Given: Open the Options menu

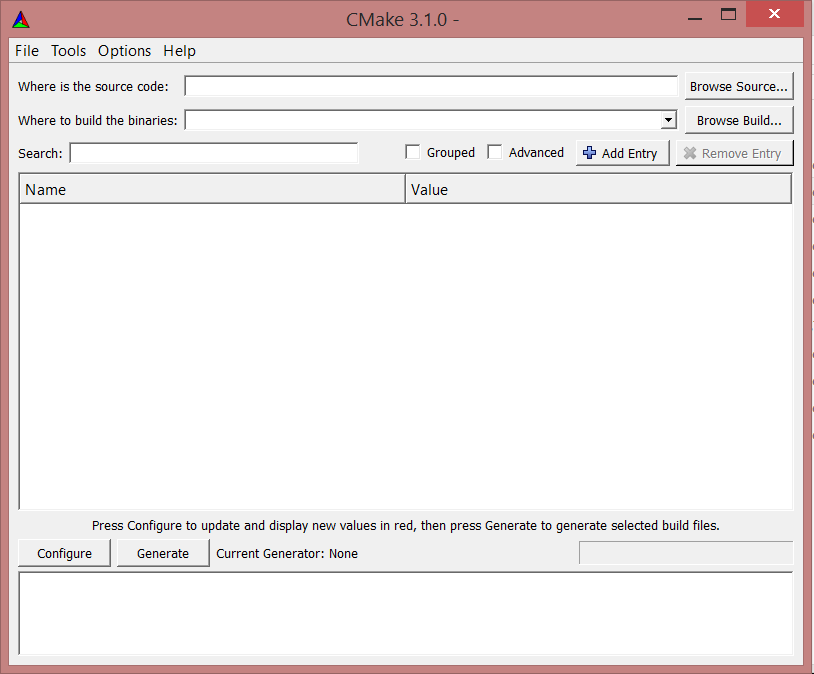Looking at the screenshot, I should [125, 51].
